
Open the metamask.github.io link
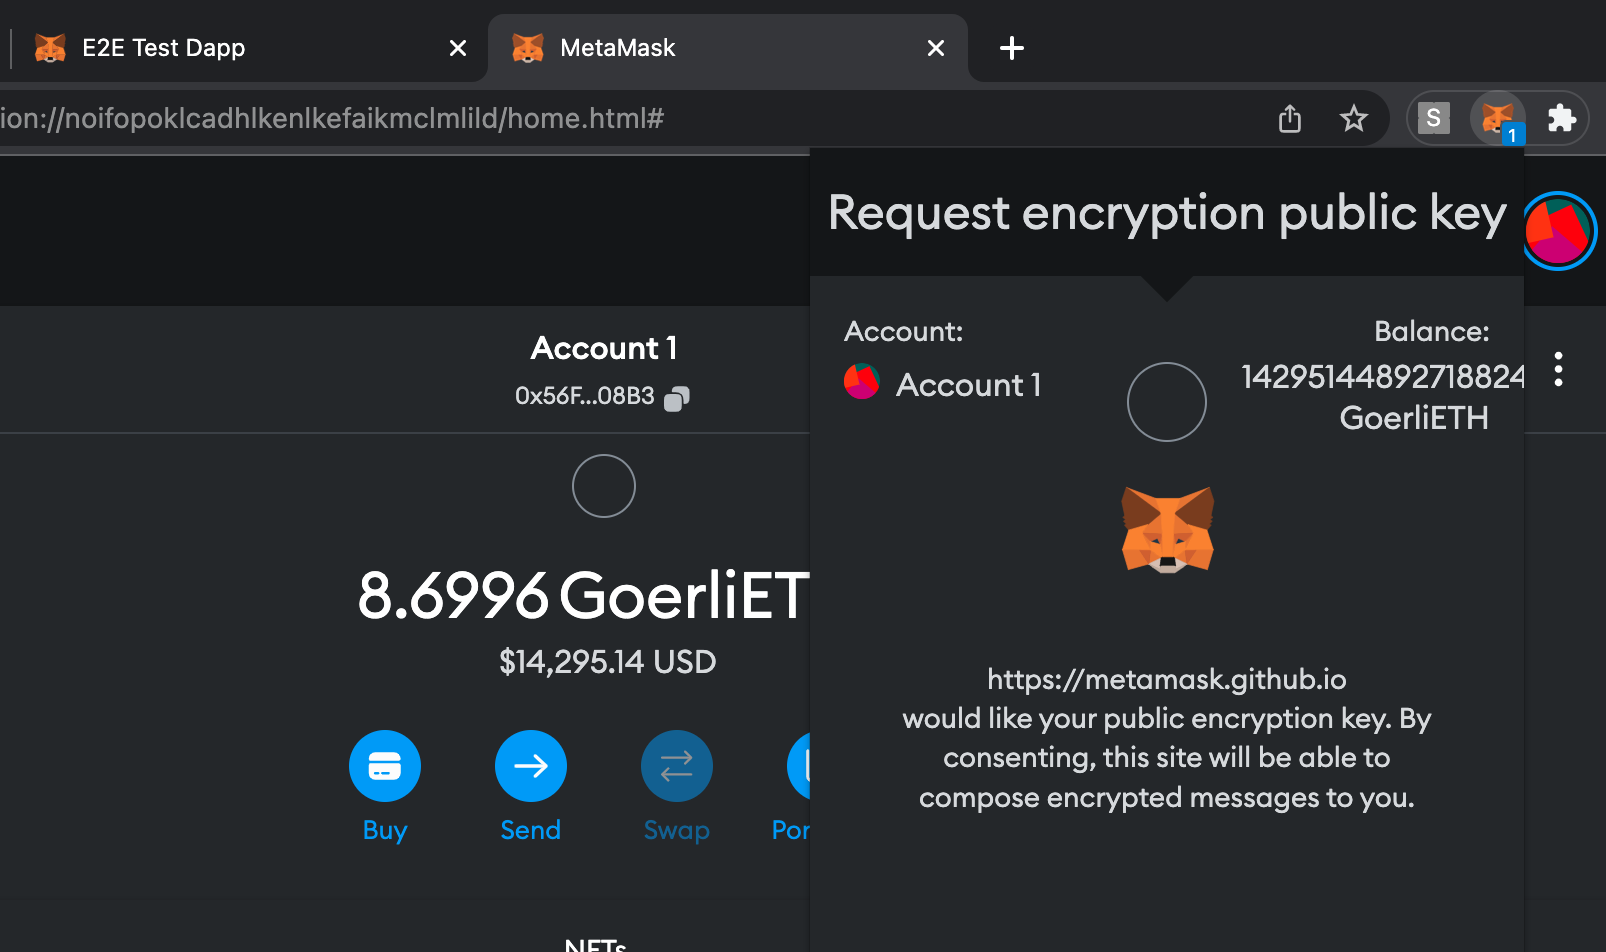tap(1166, 679)
